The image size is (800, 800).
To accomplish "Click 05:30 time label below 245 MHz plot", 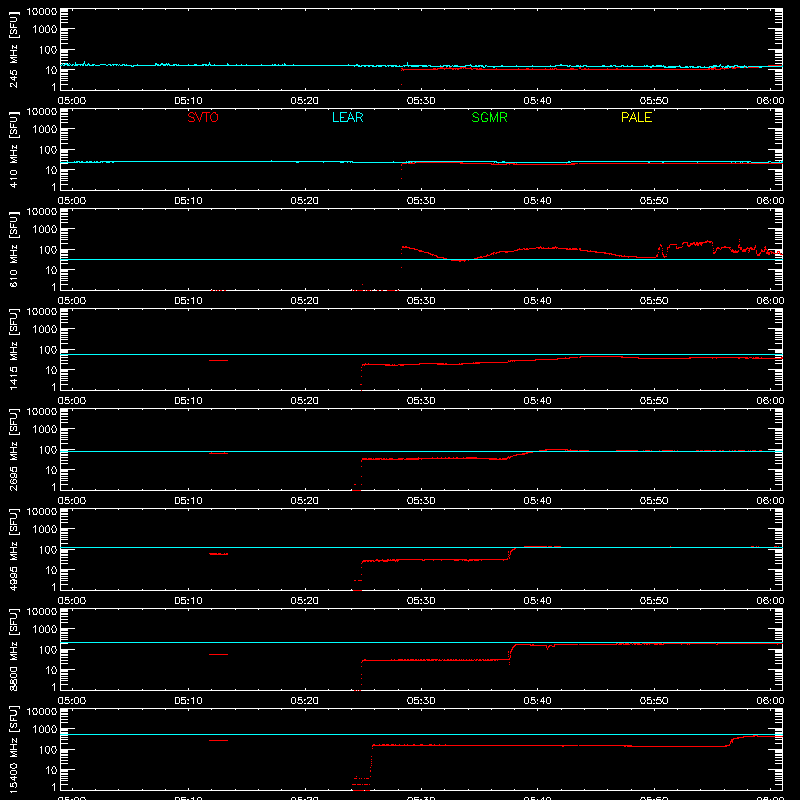I will pos(421,101).
